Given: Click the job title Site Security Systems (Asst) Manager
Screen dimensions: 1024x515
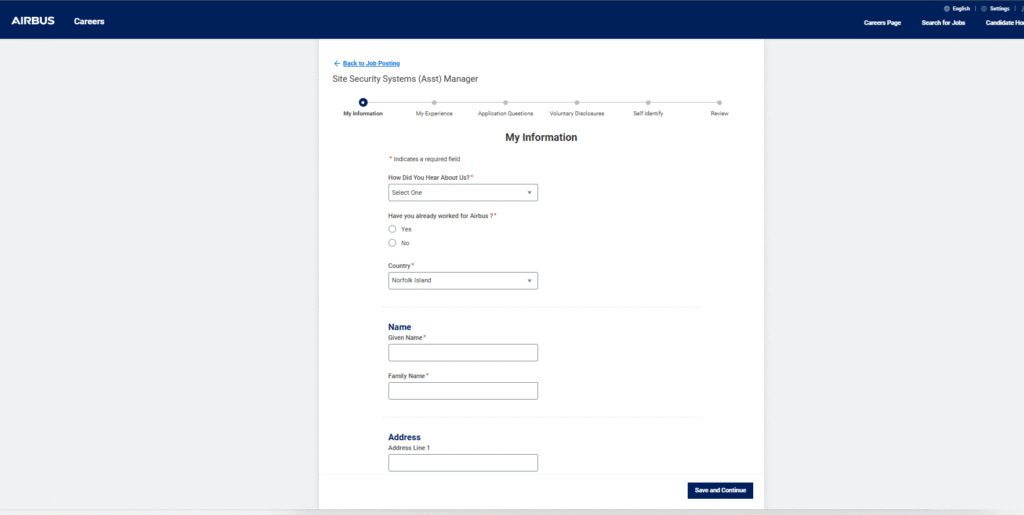Looking at the screenshot, I should 405,79.
